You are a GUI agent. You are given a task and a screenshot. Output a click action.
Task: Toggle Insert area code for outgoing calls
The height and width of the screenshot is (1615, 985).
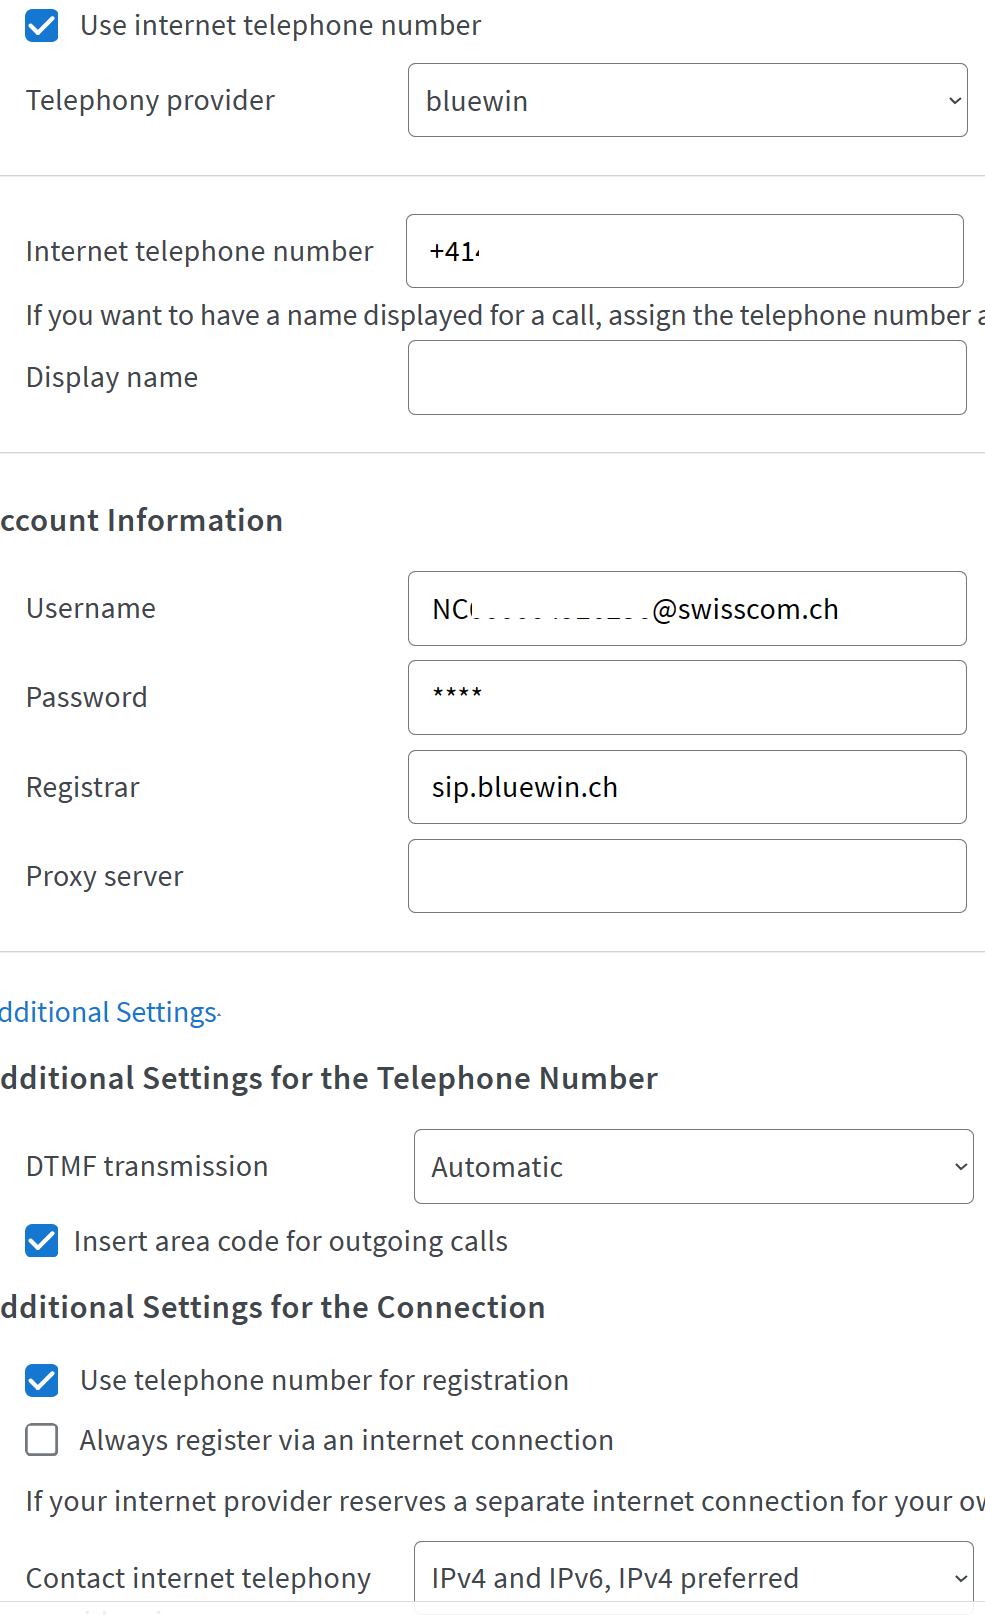coord(42,1241)
